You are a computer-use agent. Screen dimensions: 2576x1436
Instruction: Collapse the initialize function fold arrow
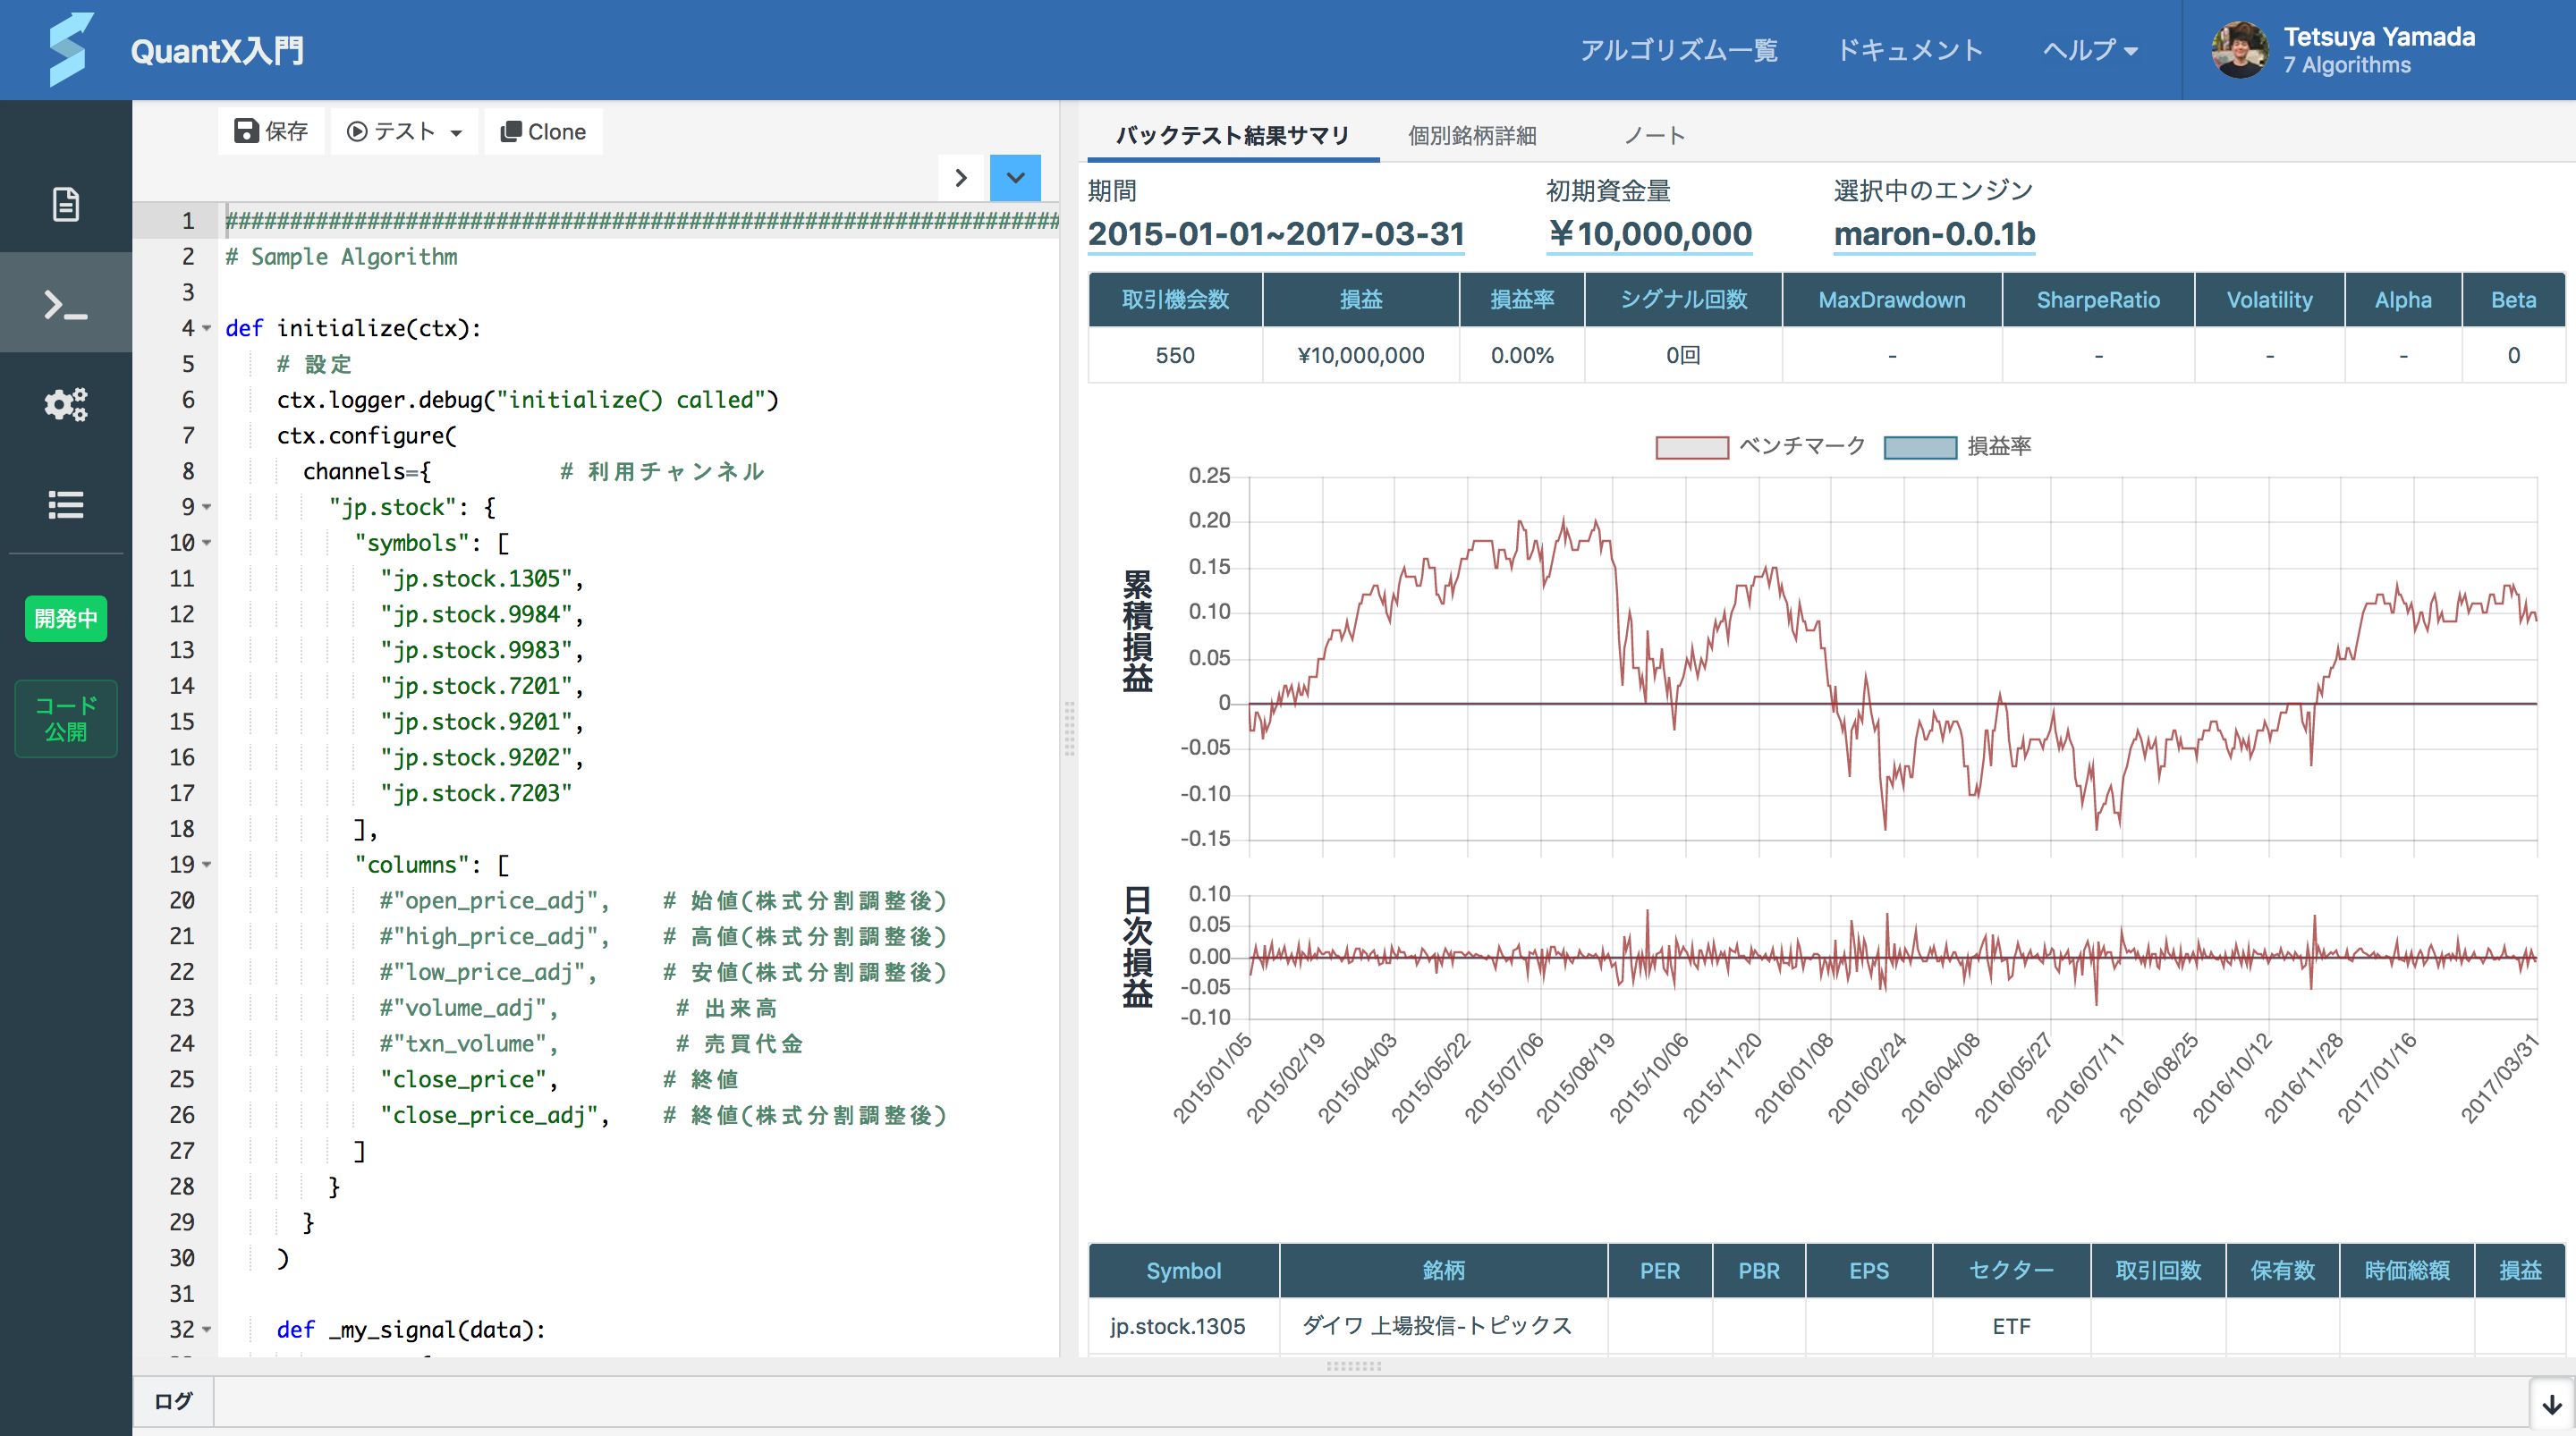point(207,328)
